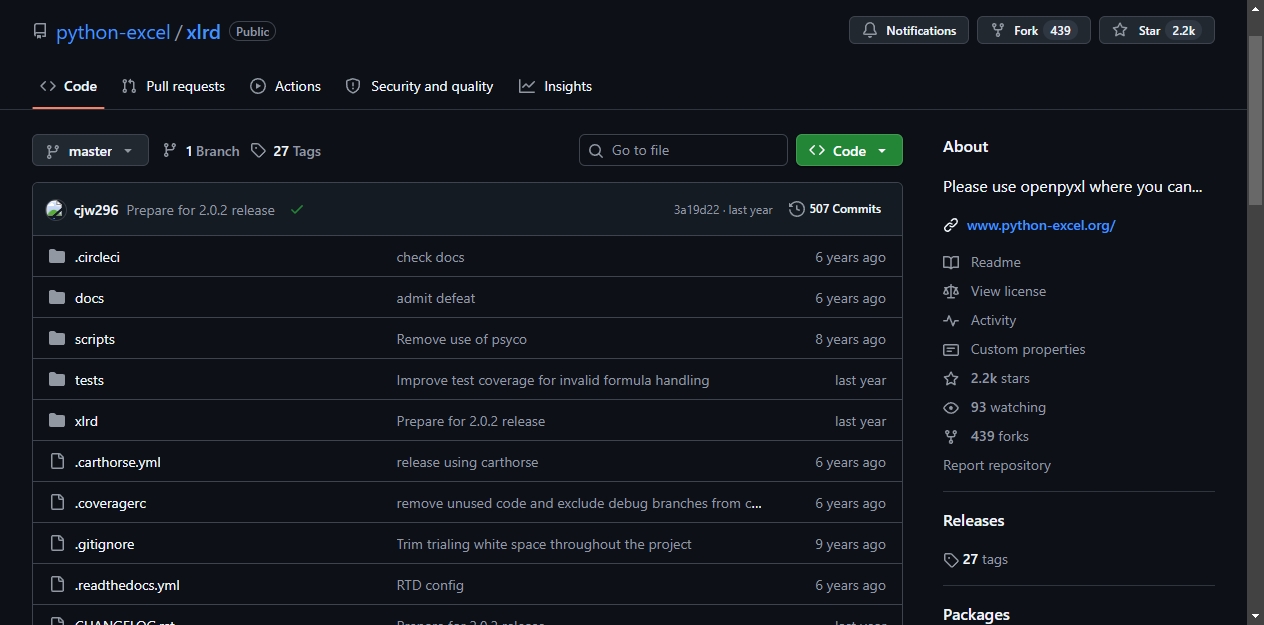Screen dimensions: 1264x625
Task: Click the link icon beside www.python-excel.org
Action: tap(951, 225)
